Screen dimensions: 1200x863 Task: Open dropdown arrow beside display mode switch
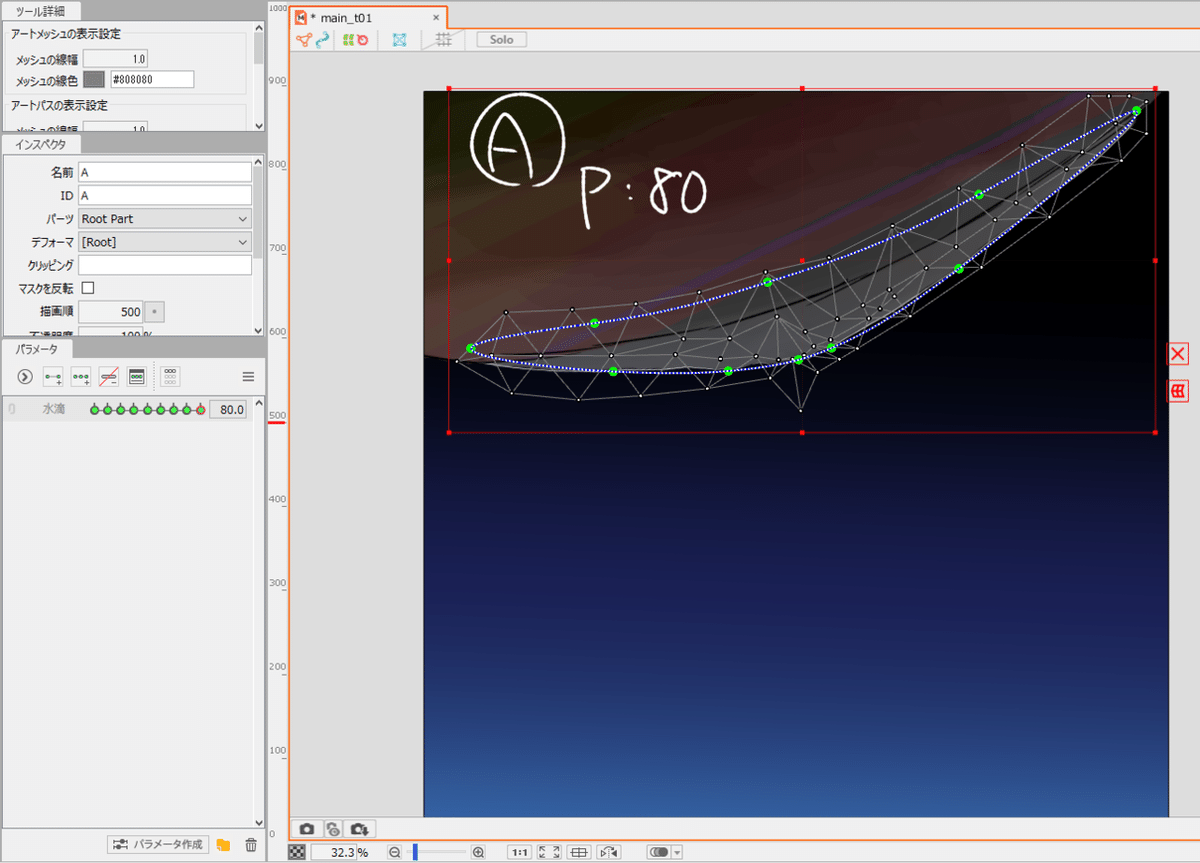677,853
